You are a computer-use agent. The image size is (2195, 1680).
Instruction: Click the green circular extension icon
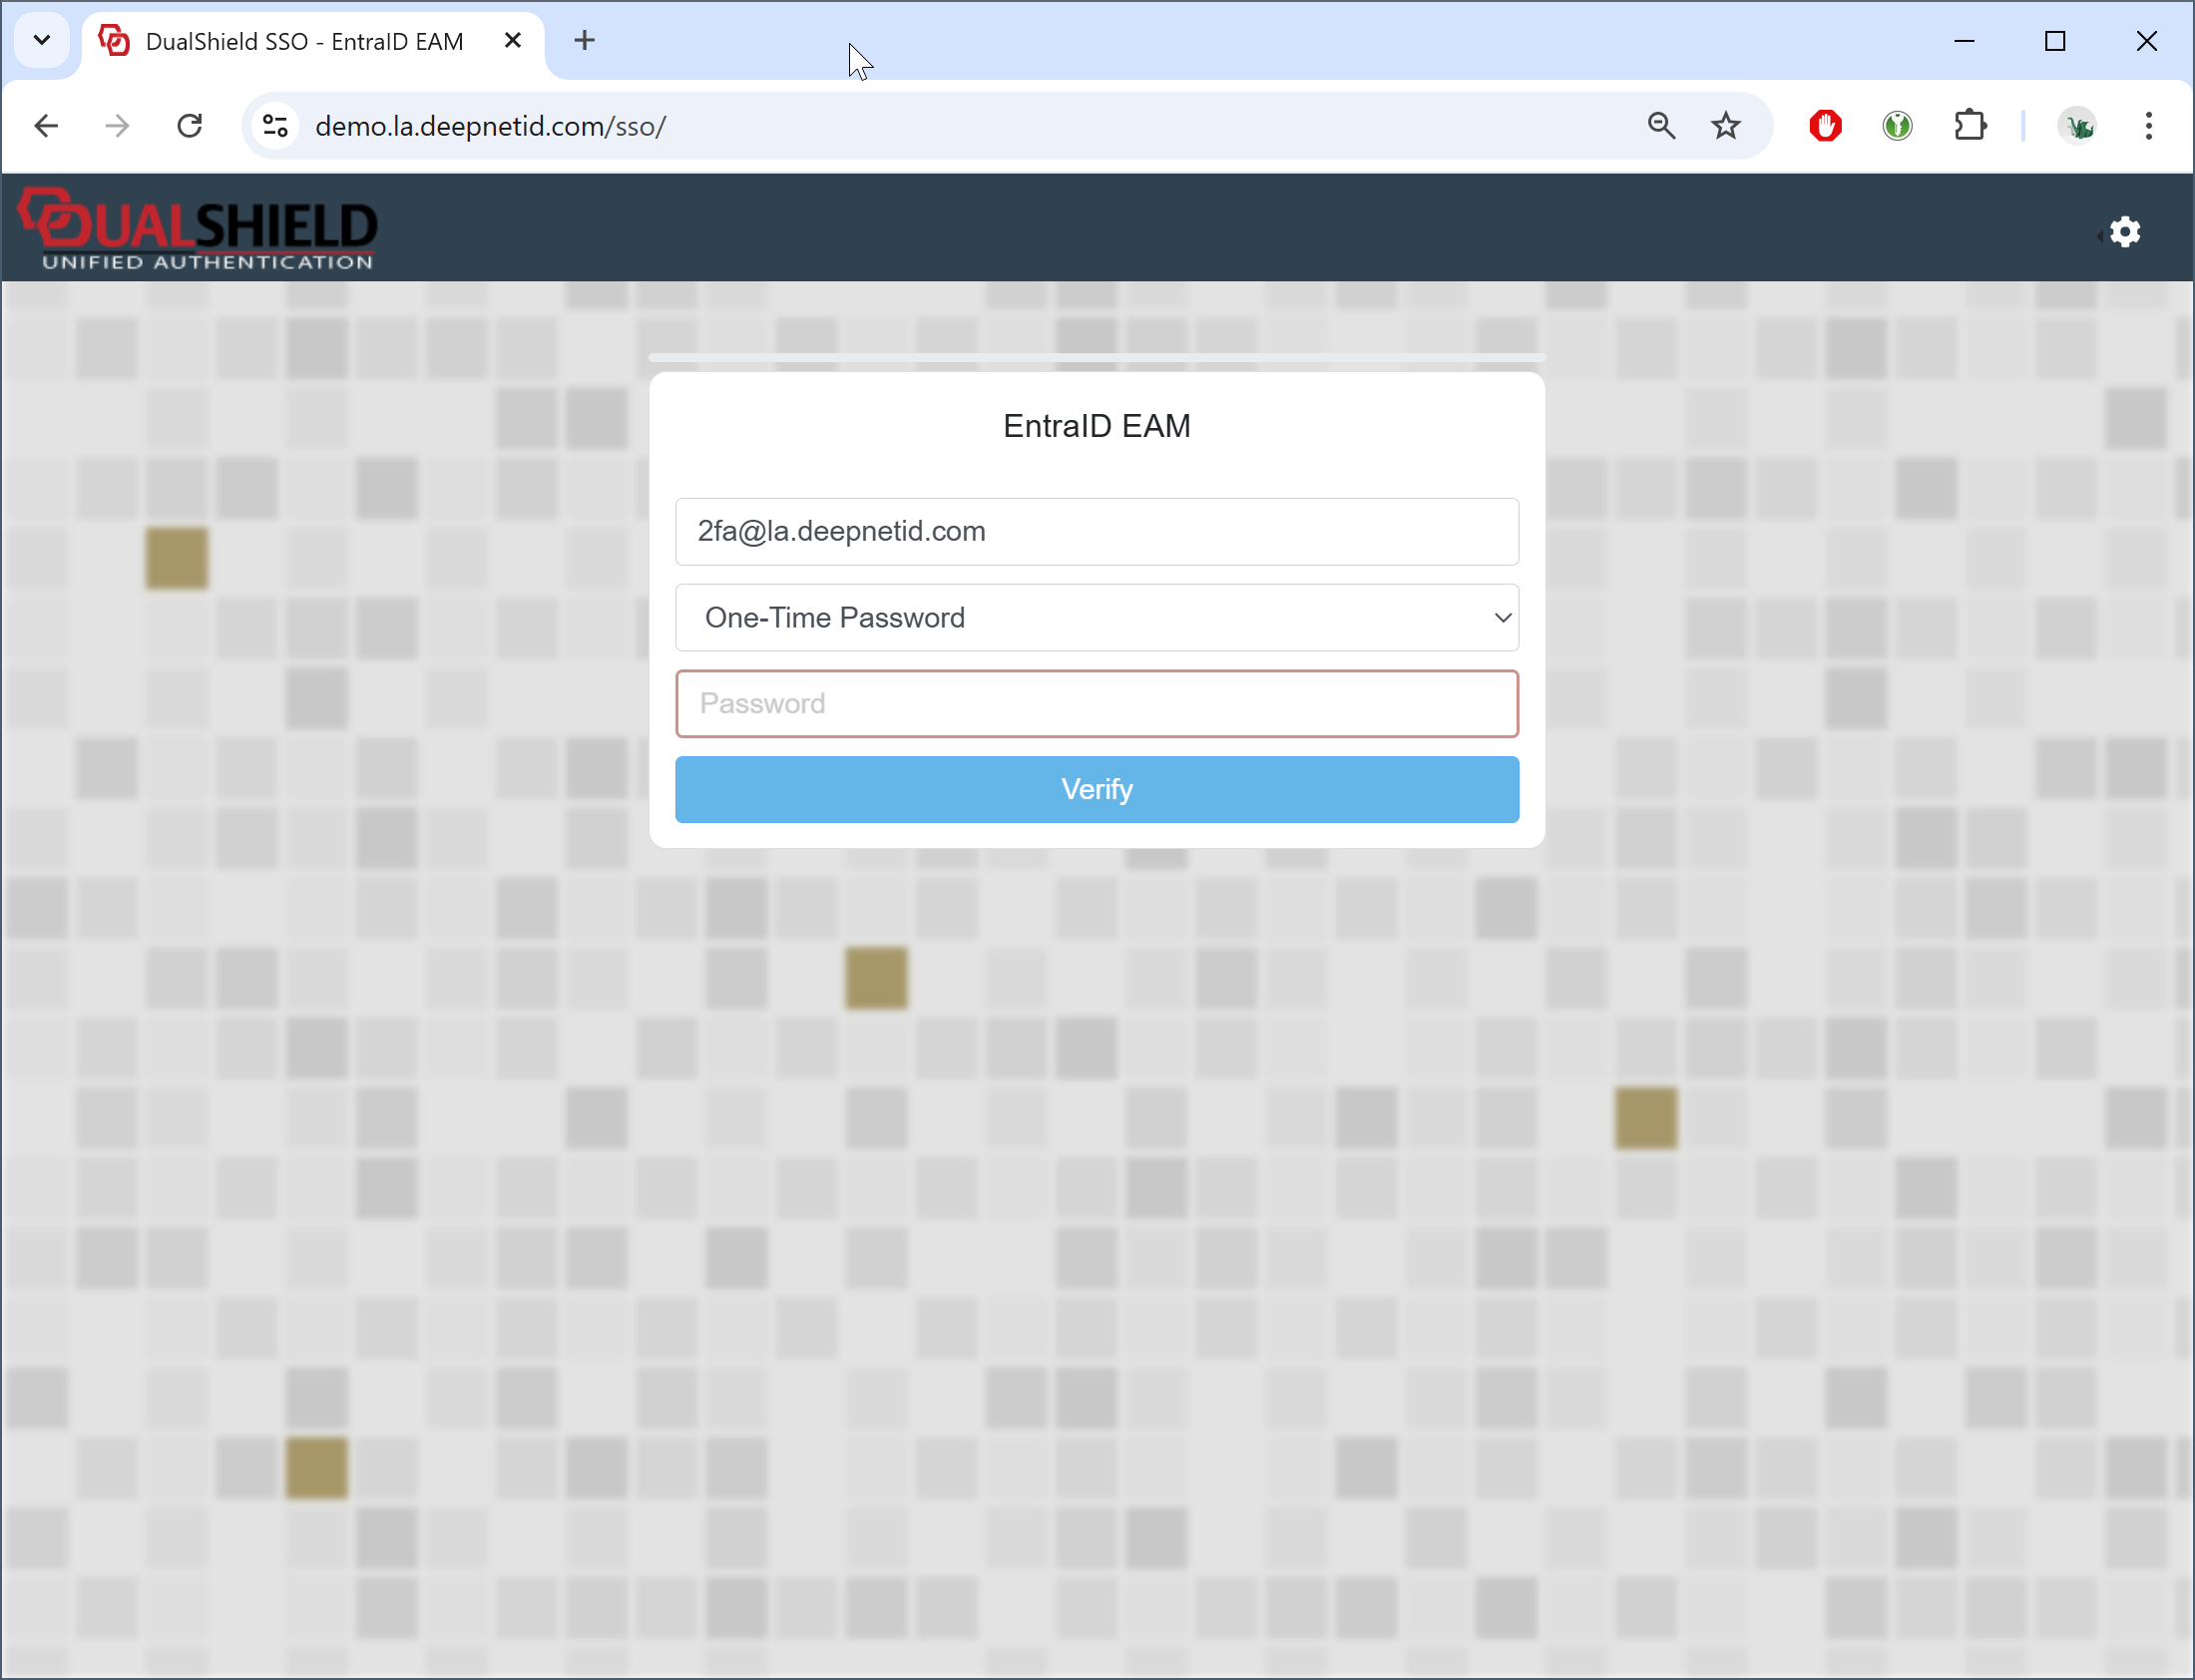(x=1897, y=126)
